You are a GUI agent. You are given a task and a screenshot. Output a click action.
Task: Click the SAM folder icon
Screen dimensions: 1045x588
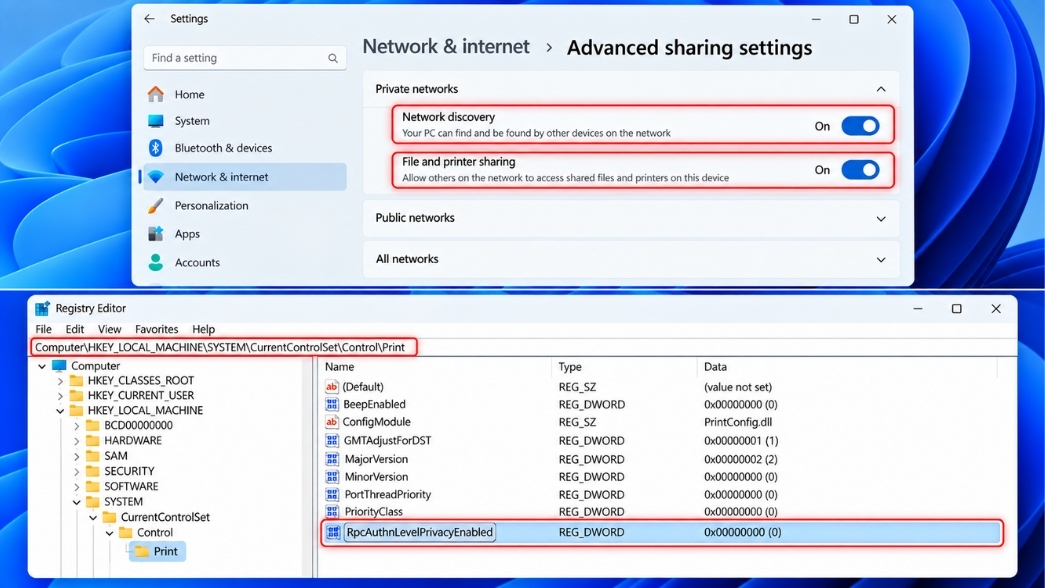click(93, 456)
